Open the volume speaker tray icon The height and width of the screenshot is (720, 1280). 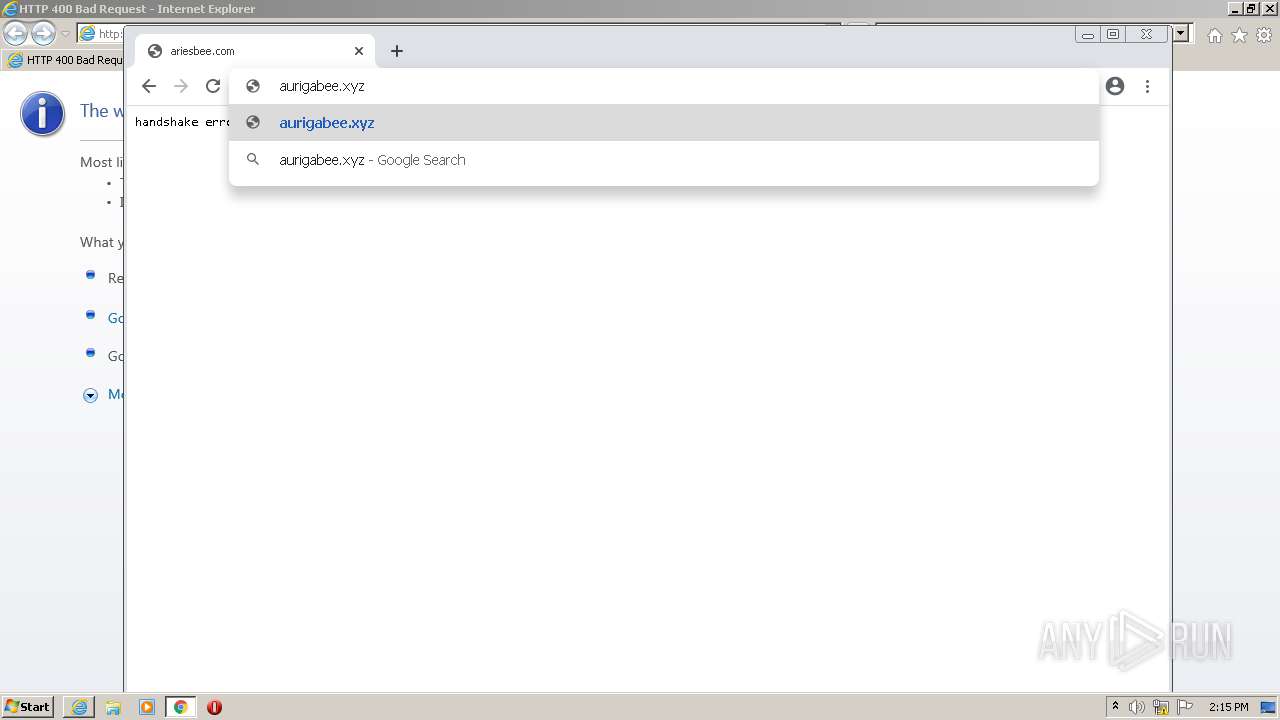click(1137, 707)
